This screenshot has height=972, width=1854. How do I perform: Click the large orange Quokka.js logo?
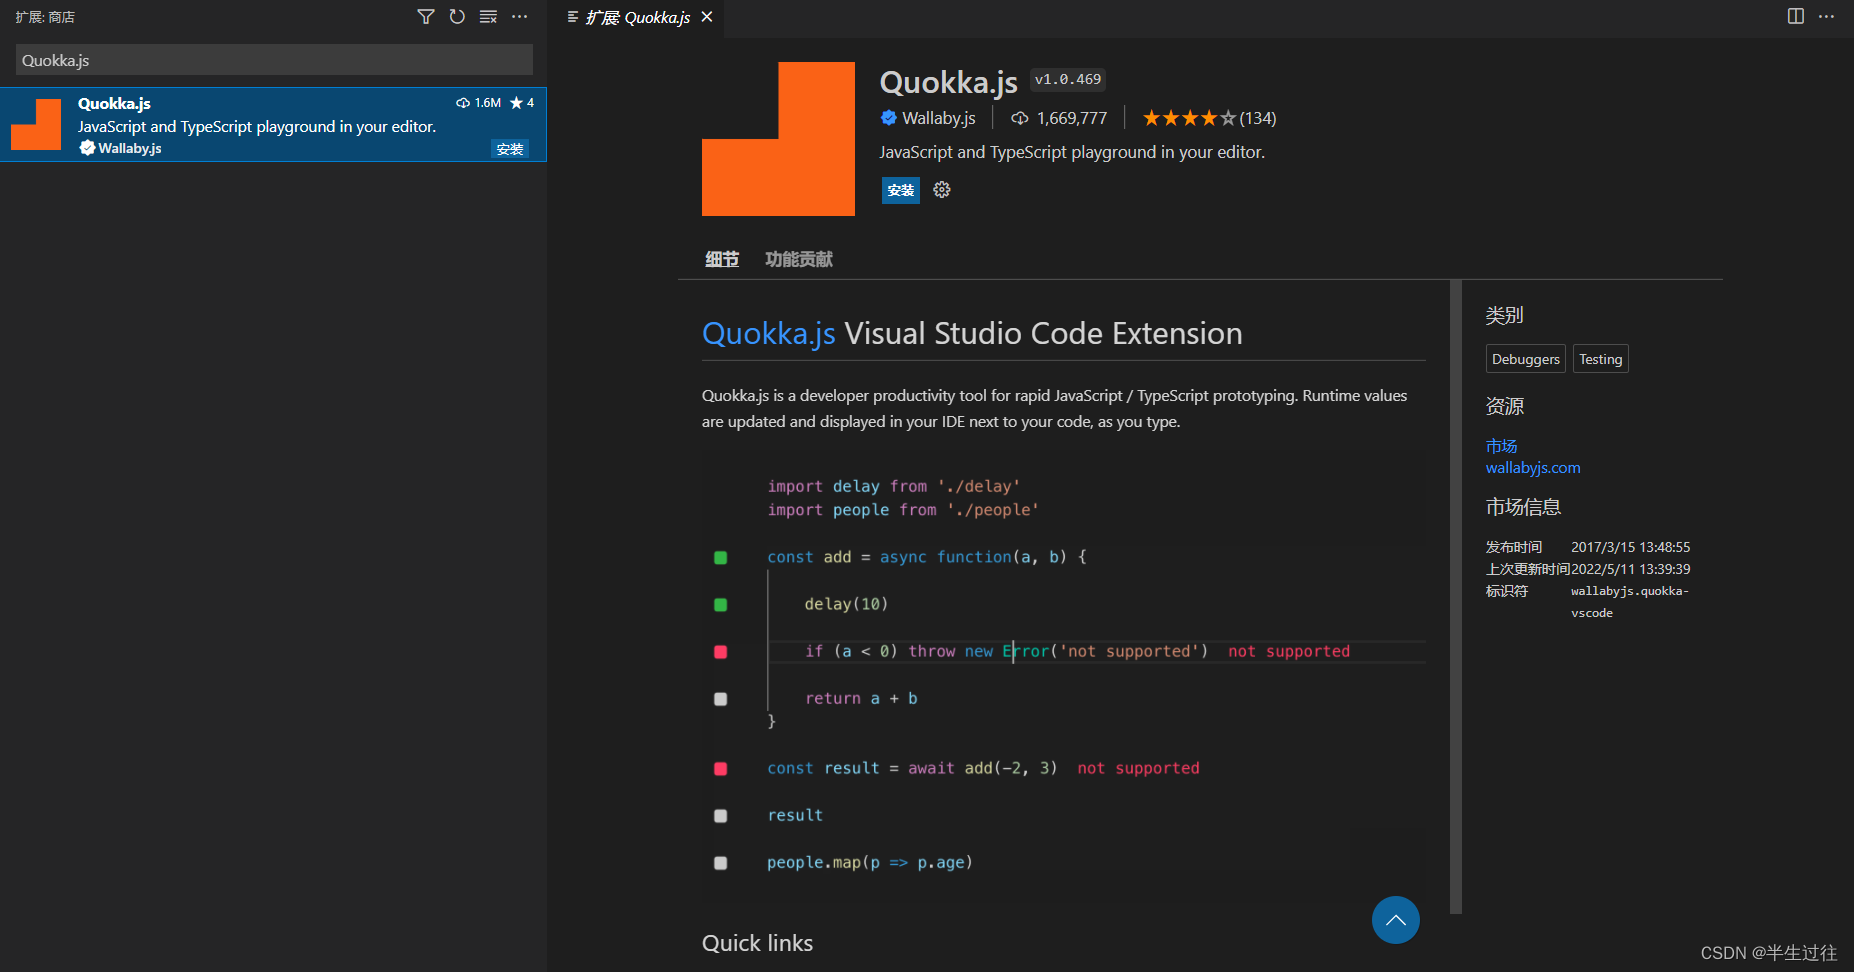click(x=778, y=139)
